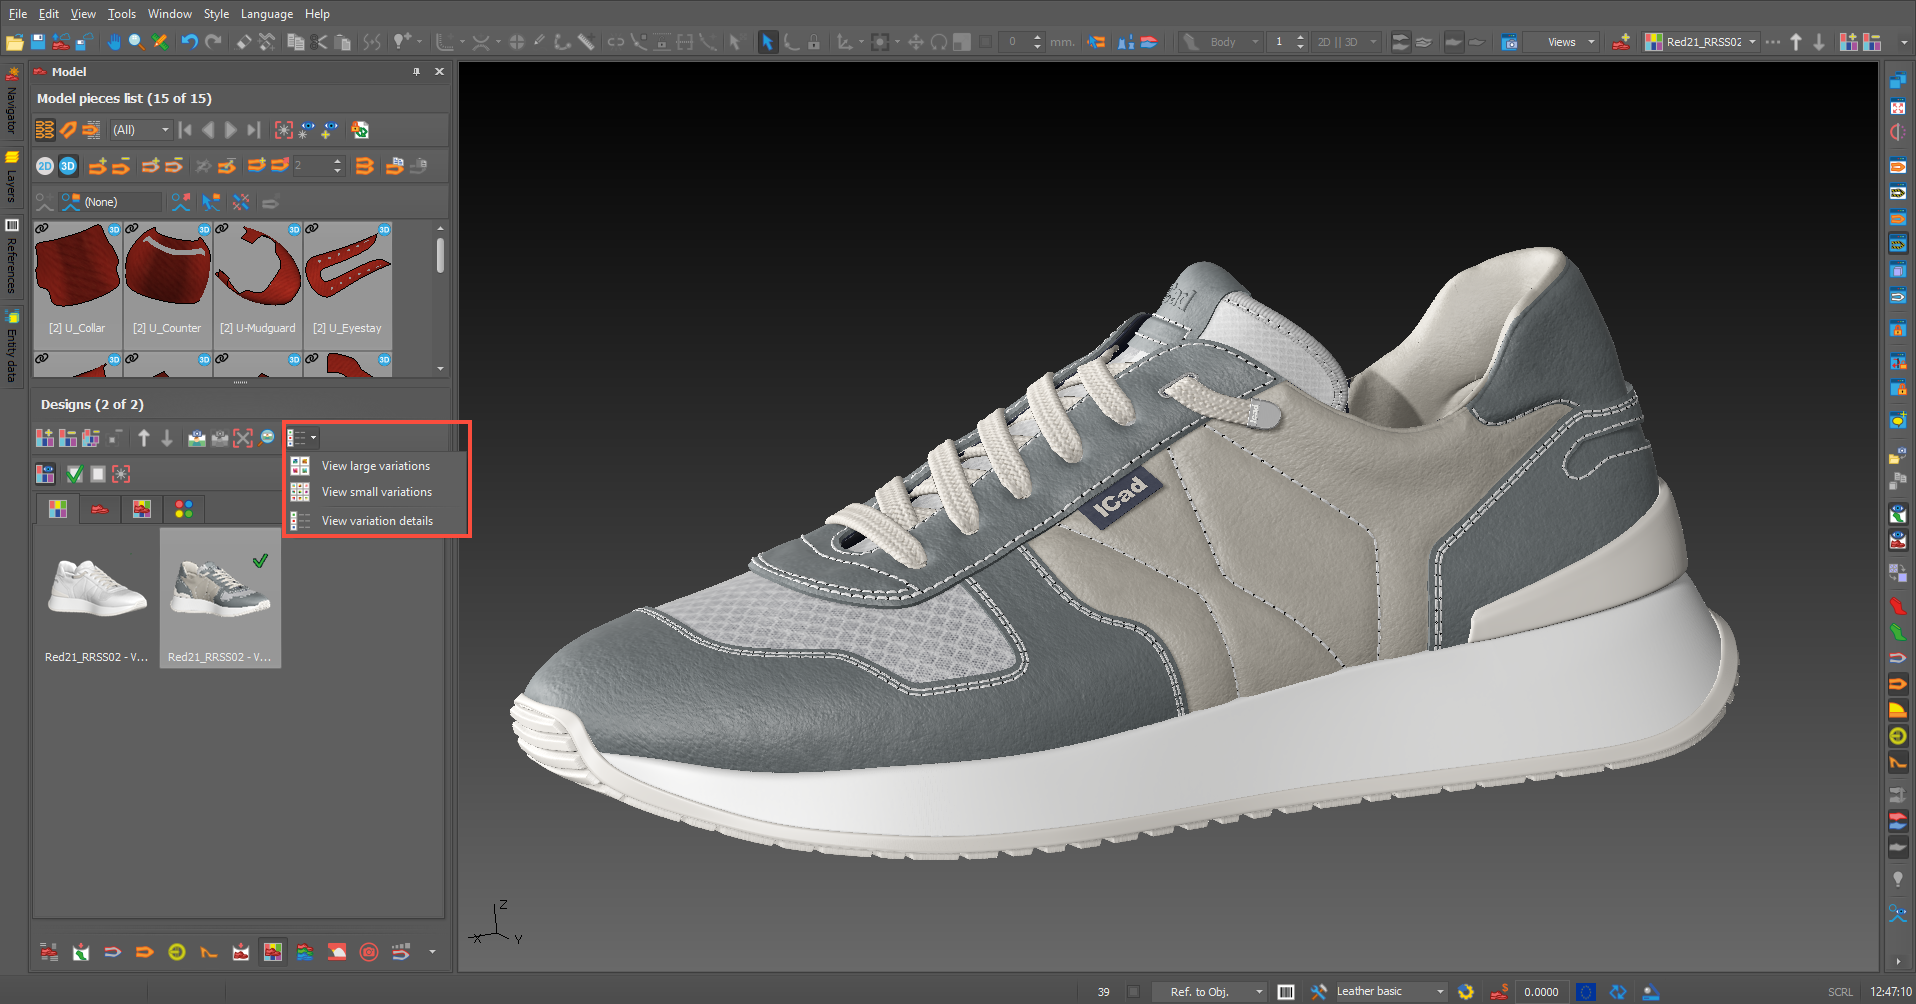The image size is (1916, 1004).
Task: Open the Layers side tab
Action: point(12,178)
